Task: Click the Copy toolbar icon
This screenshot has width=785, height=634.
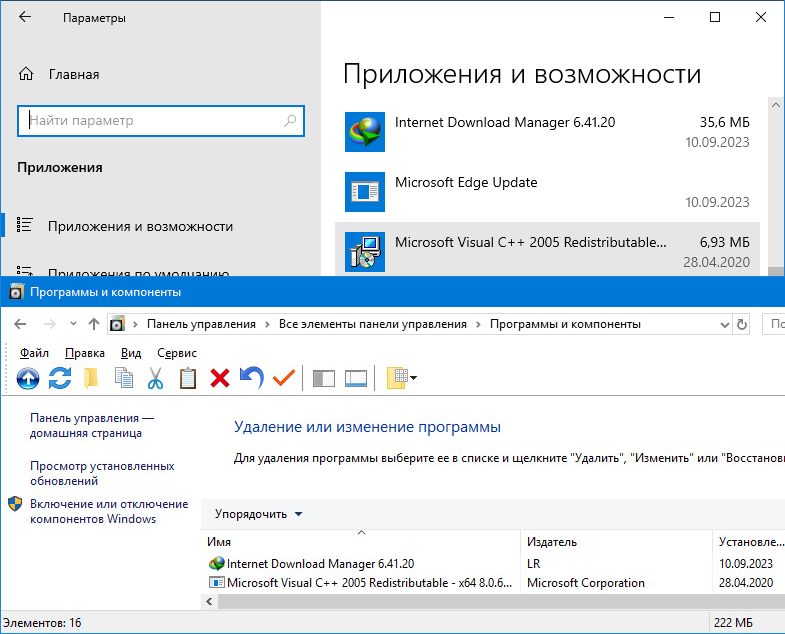Action: [x=124, y=378]
